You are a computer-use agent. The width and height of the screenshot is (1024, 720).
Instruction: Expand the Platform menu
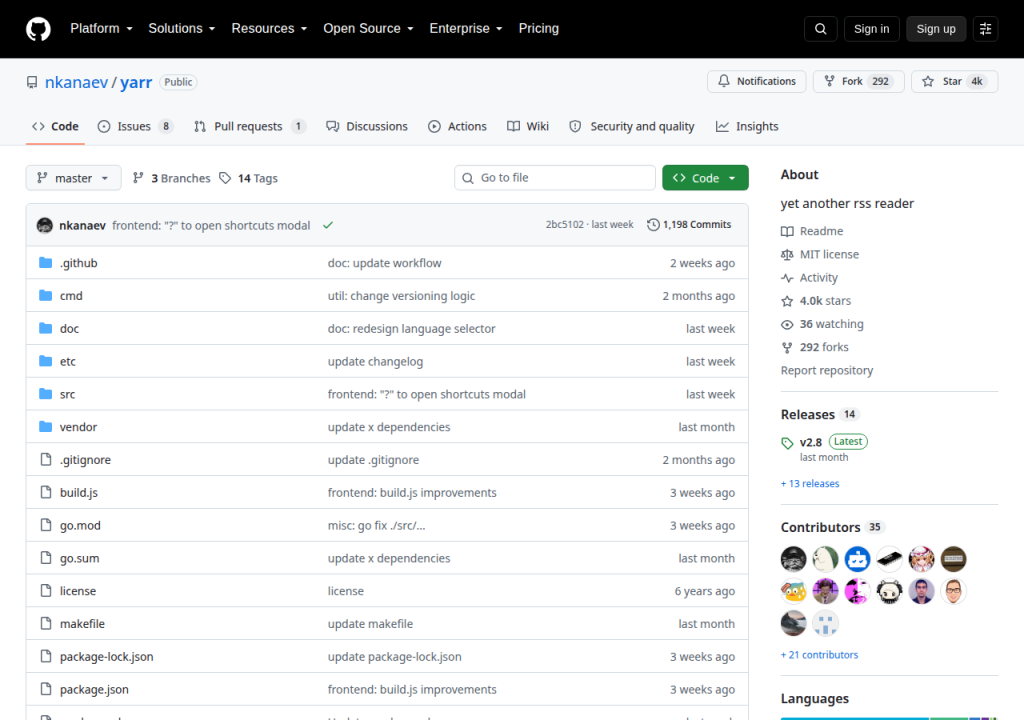point(101,29)
